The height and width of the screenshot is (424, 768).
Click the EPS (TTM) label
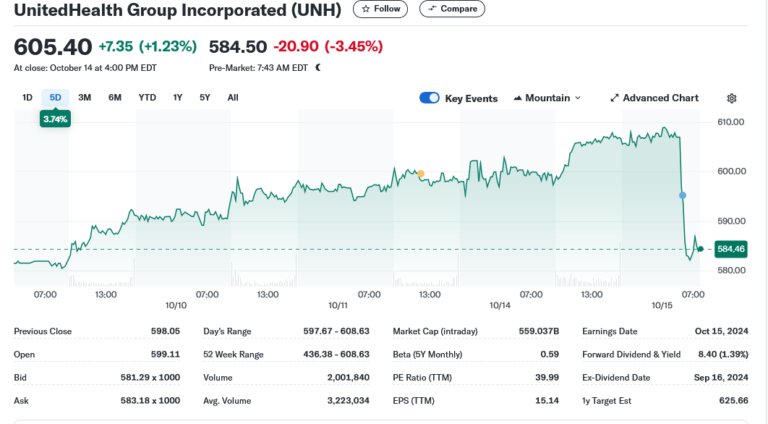pyautogui.click(x=413, y=400)
